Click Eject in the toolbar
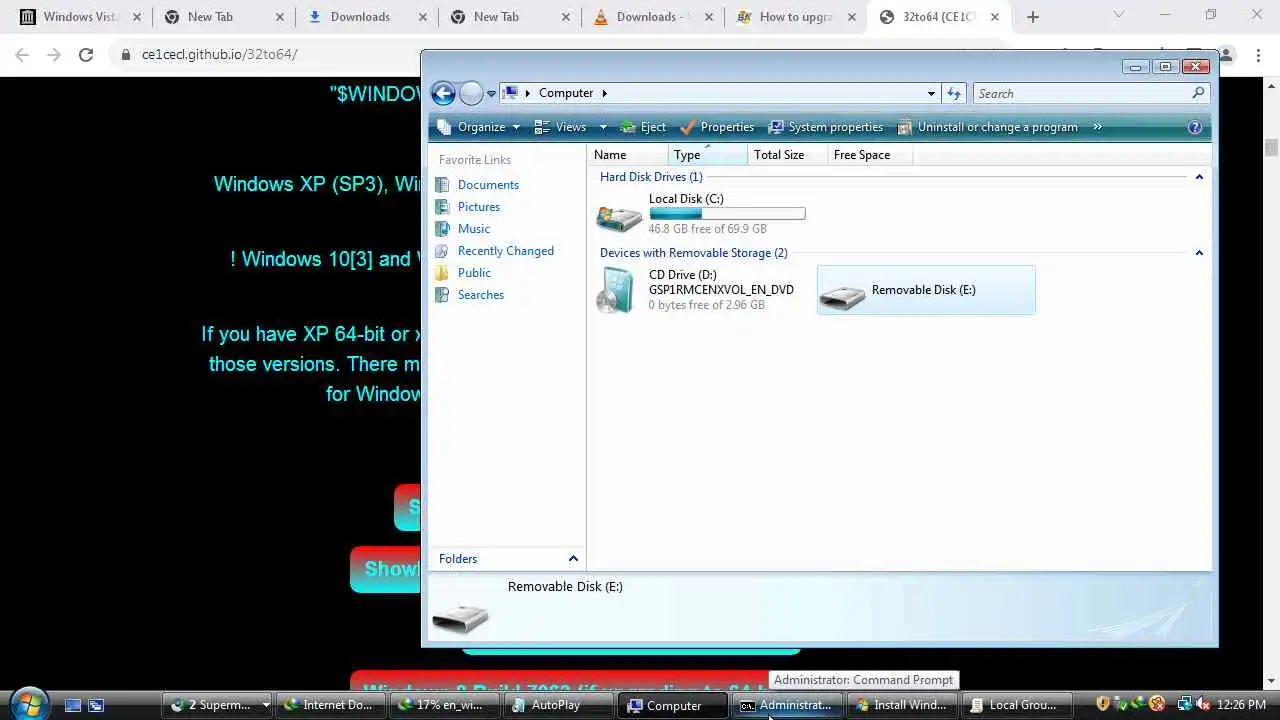This screenshot has height=720, width=1280. pyautogui.click(x=643, y=127)
